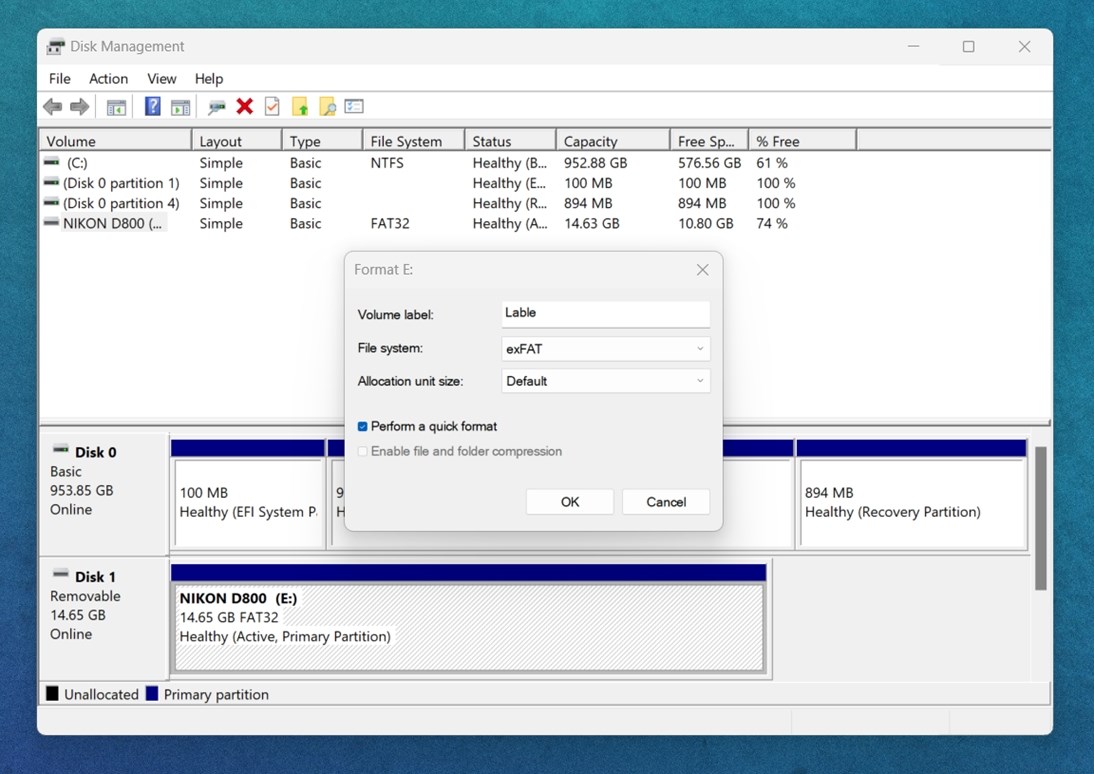
Task: Uncheck Perform a quick format
Action: pyautogui.click(x=362, y=426)
